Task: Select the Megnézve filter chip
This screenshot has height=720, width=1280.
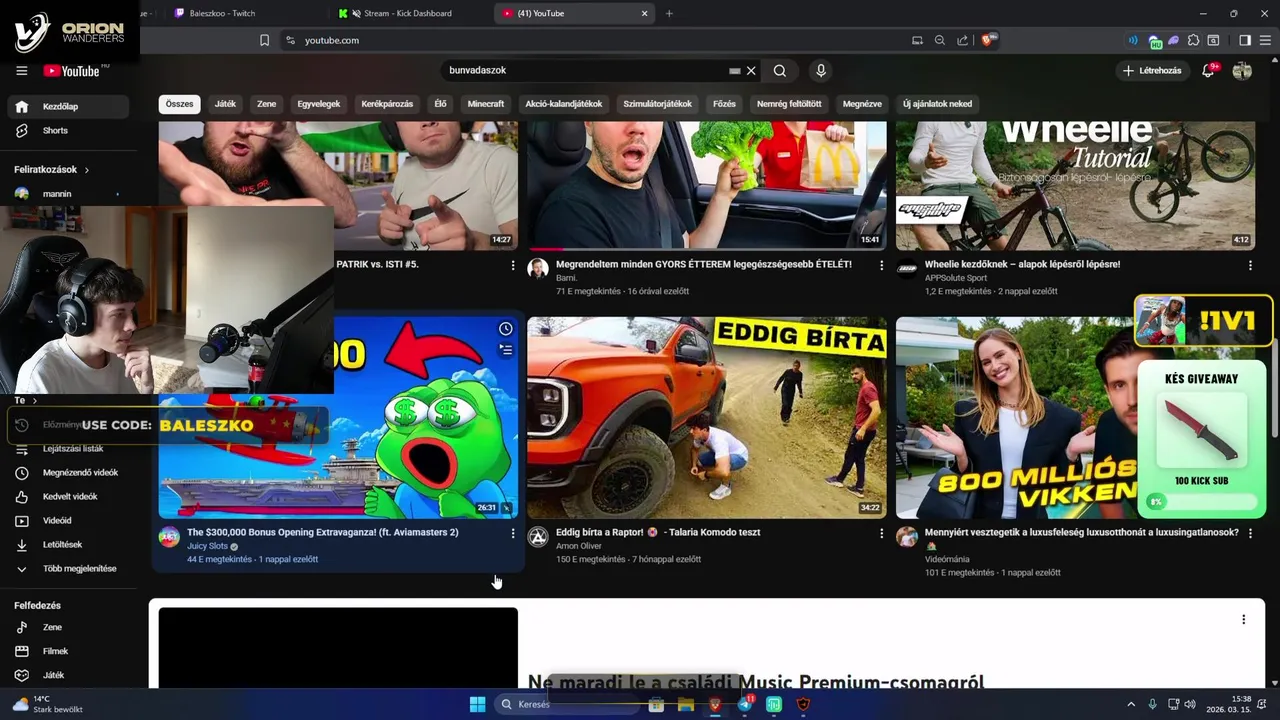Action: pyautogui.click(x=862, y=104)
